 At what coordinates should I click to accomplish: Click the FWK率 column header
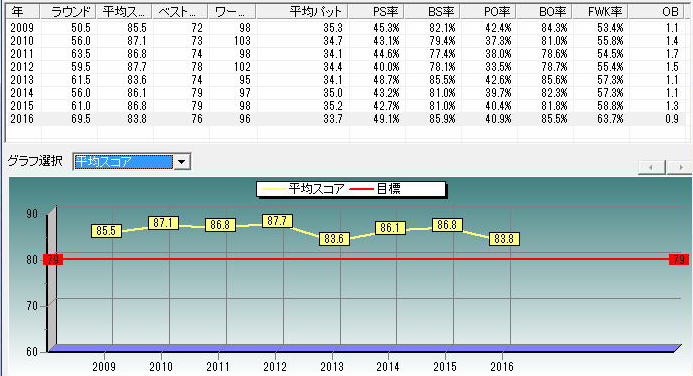click(600, 11)
